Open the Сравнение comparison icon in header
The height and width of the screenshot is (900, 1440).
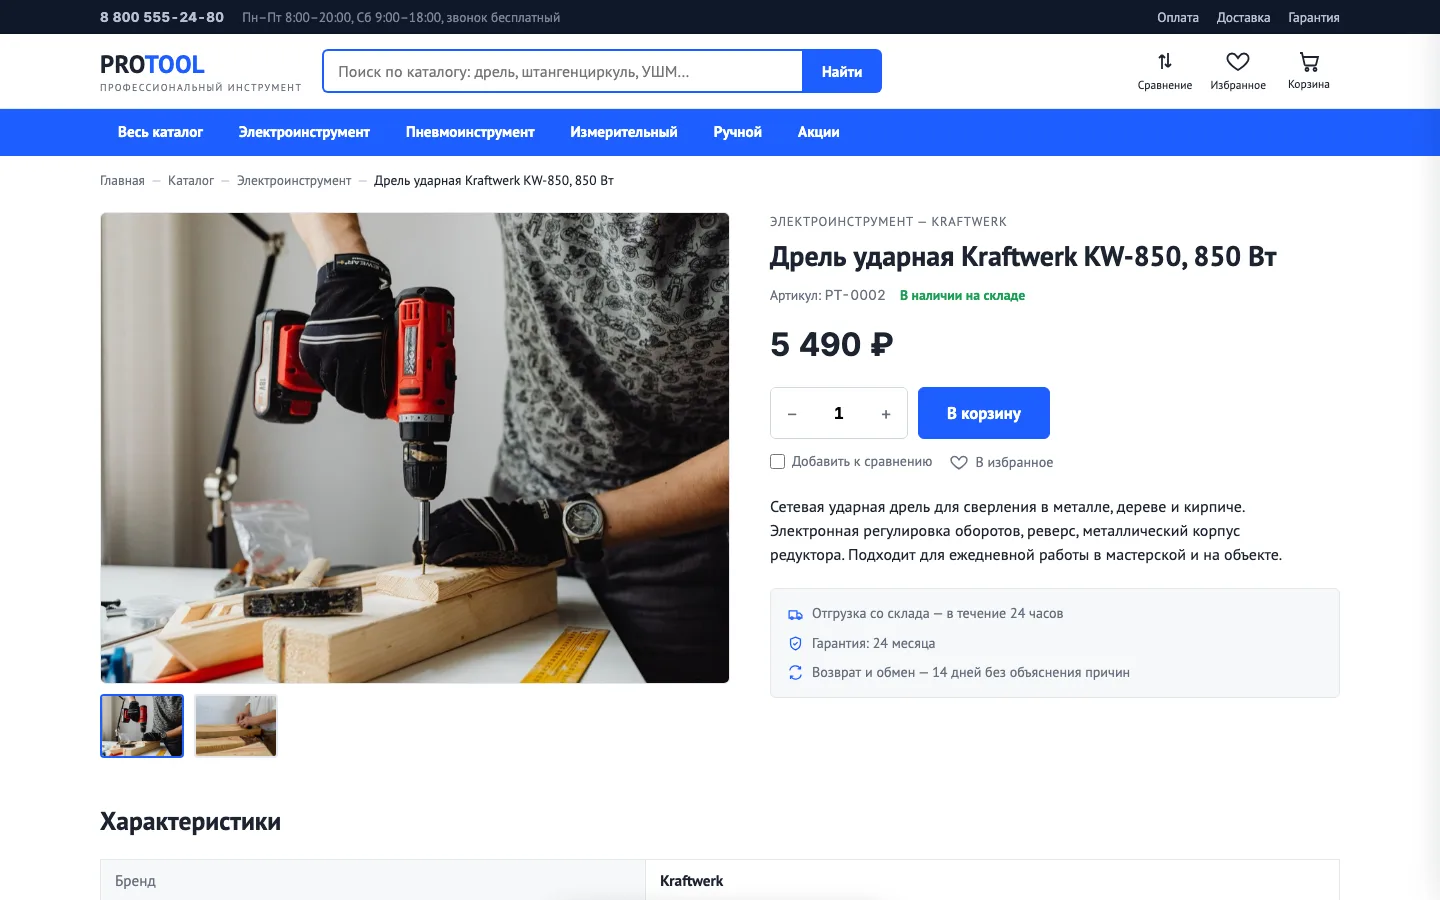[x=1164, y=62]
